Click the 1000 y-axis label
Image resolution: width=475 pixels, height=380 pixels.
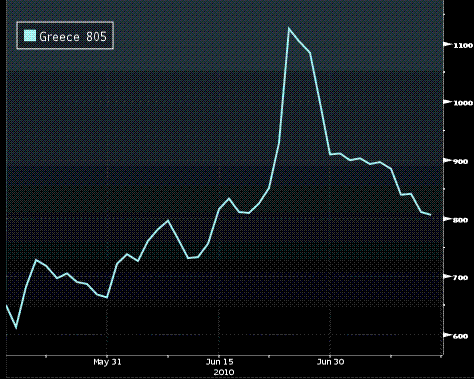463,103
